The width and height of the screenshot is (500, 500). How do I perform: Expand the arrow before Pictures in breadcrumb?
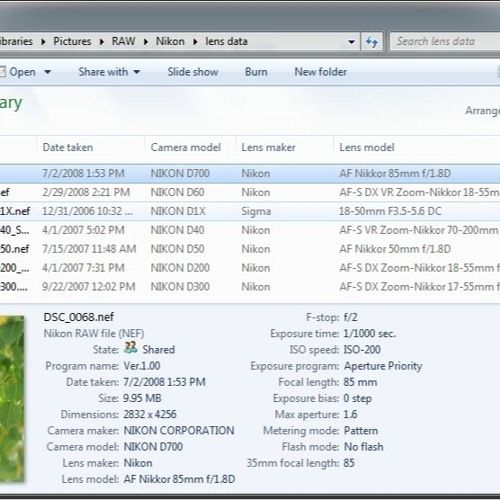click(43, 42)
